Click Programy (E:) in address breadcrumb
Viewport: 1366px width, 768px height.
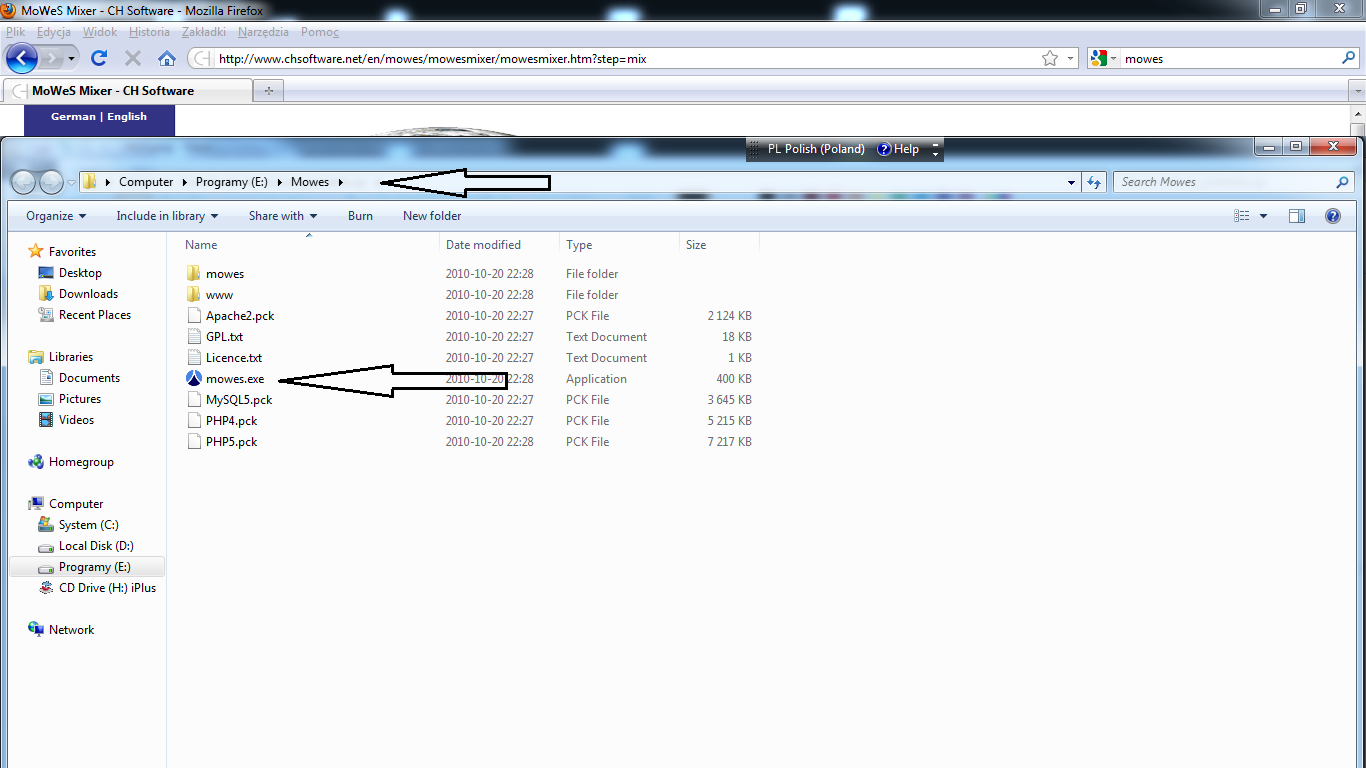pyautogui.click(x=231, y=182)
